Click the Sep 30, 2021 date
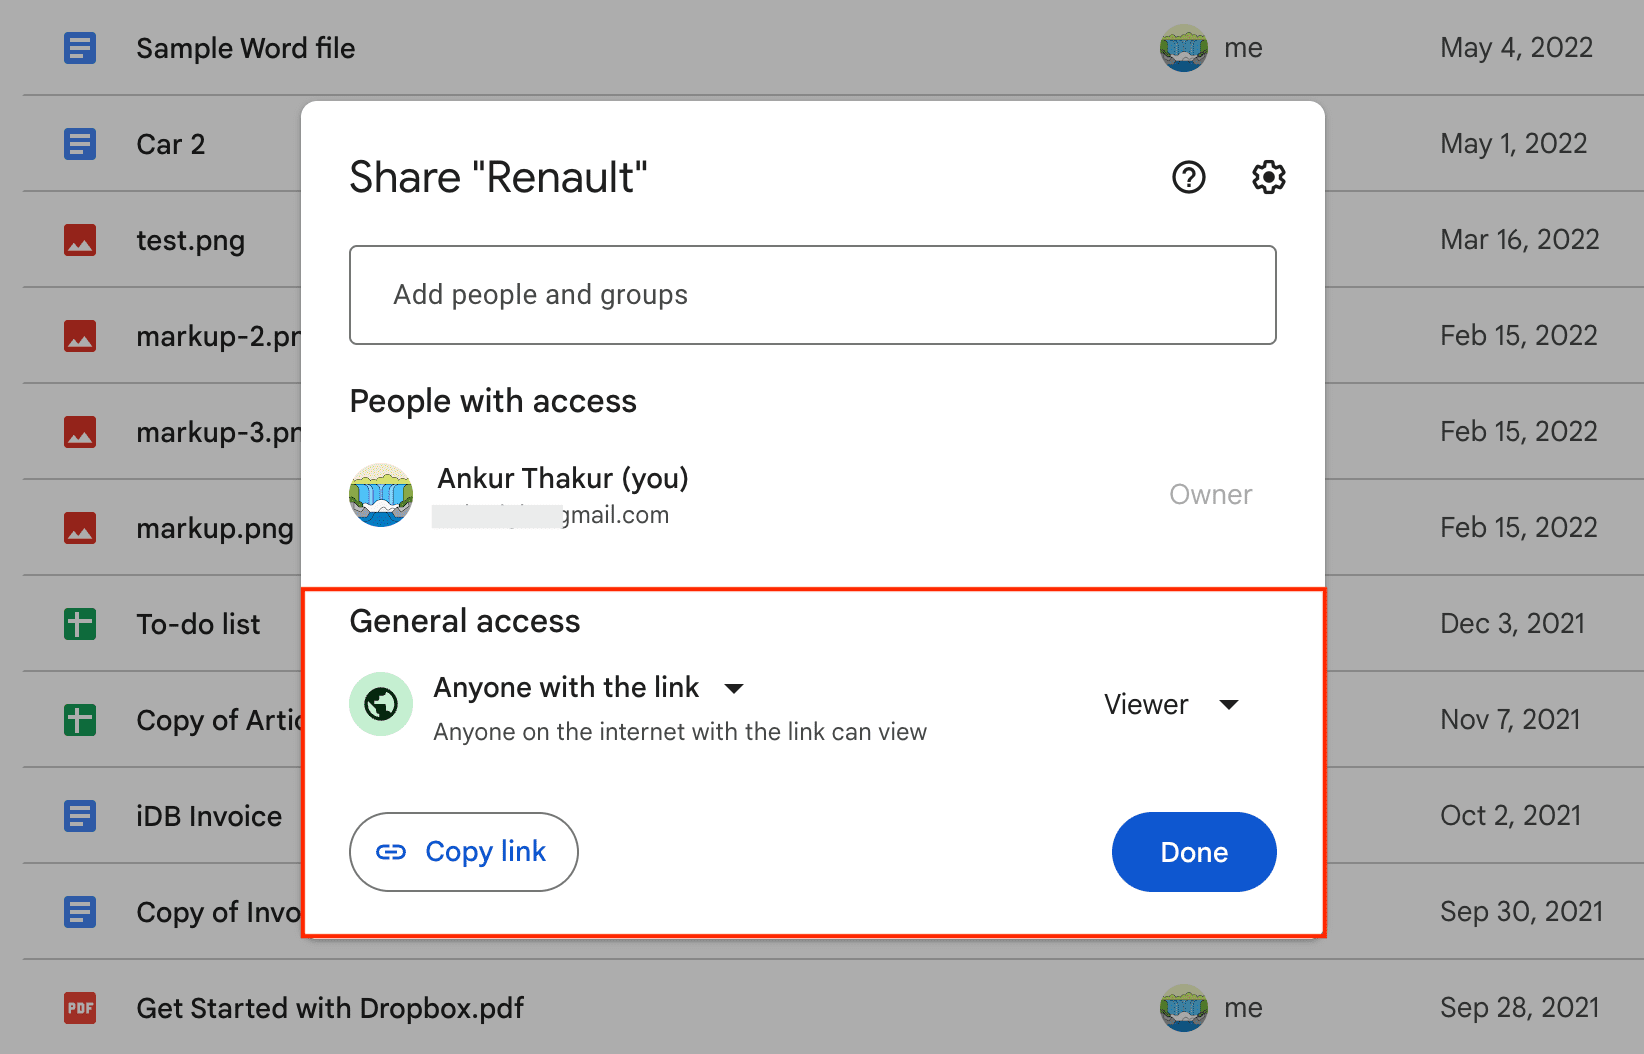1644x1054 pixels. pos(1522,912)
